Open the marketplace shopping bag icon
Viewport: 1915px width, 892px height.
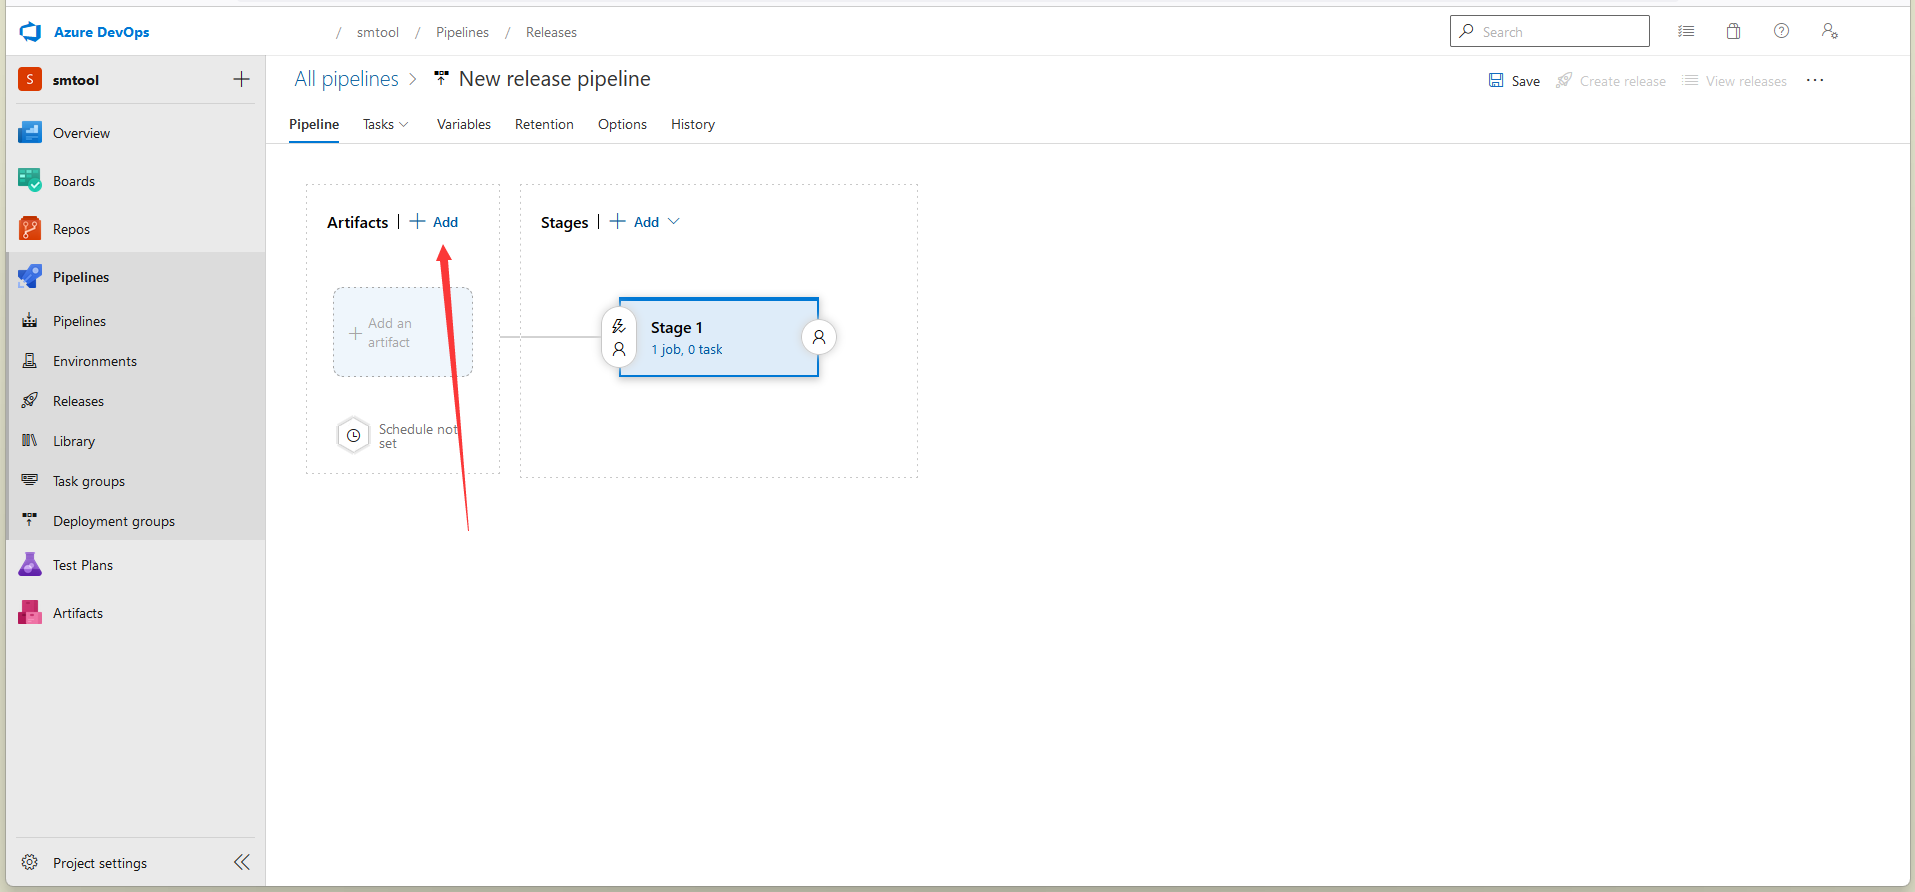click(1733, 31)
